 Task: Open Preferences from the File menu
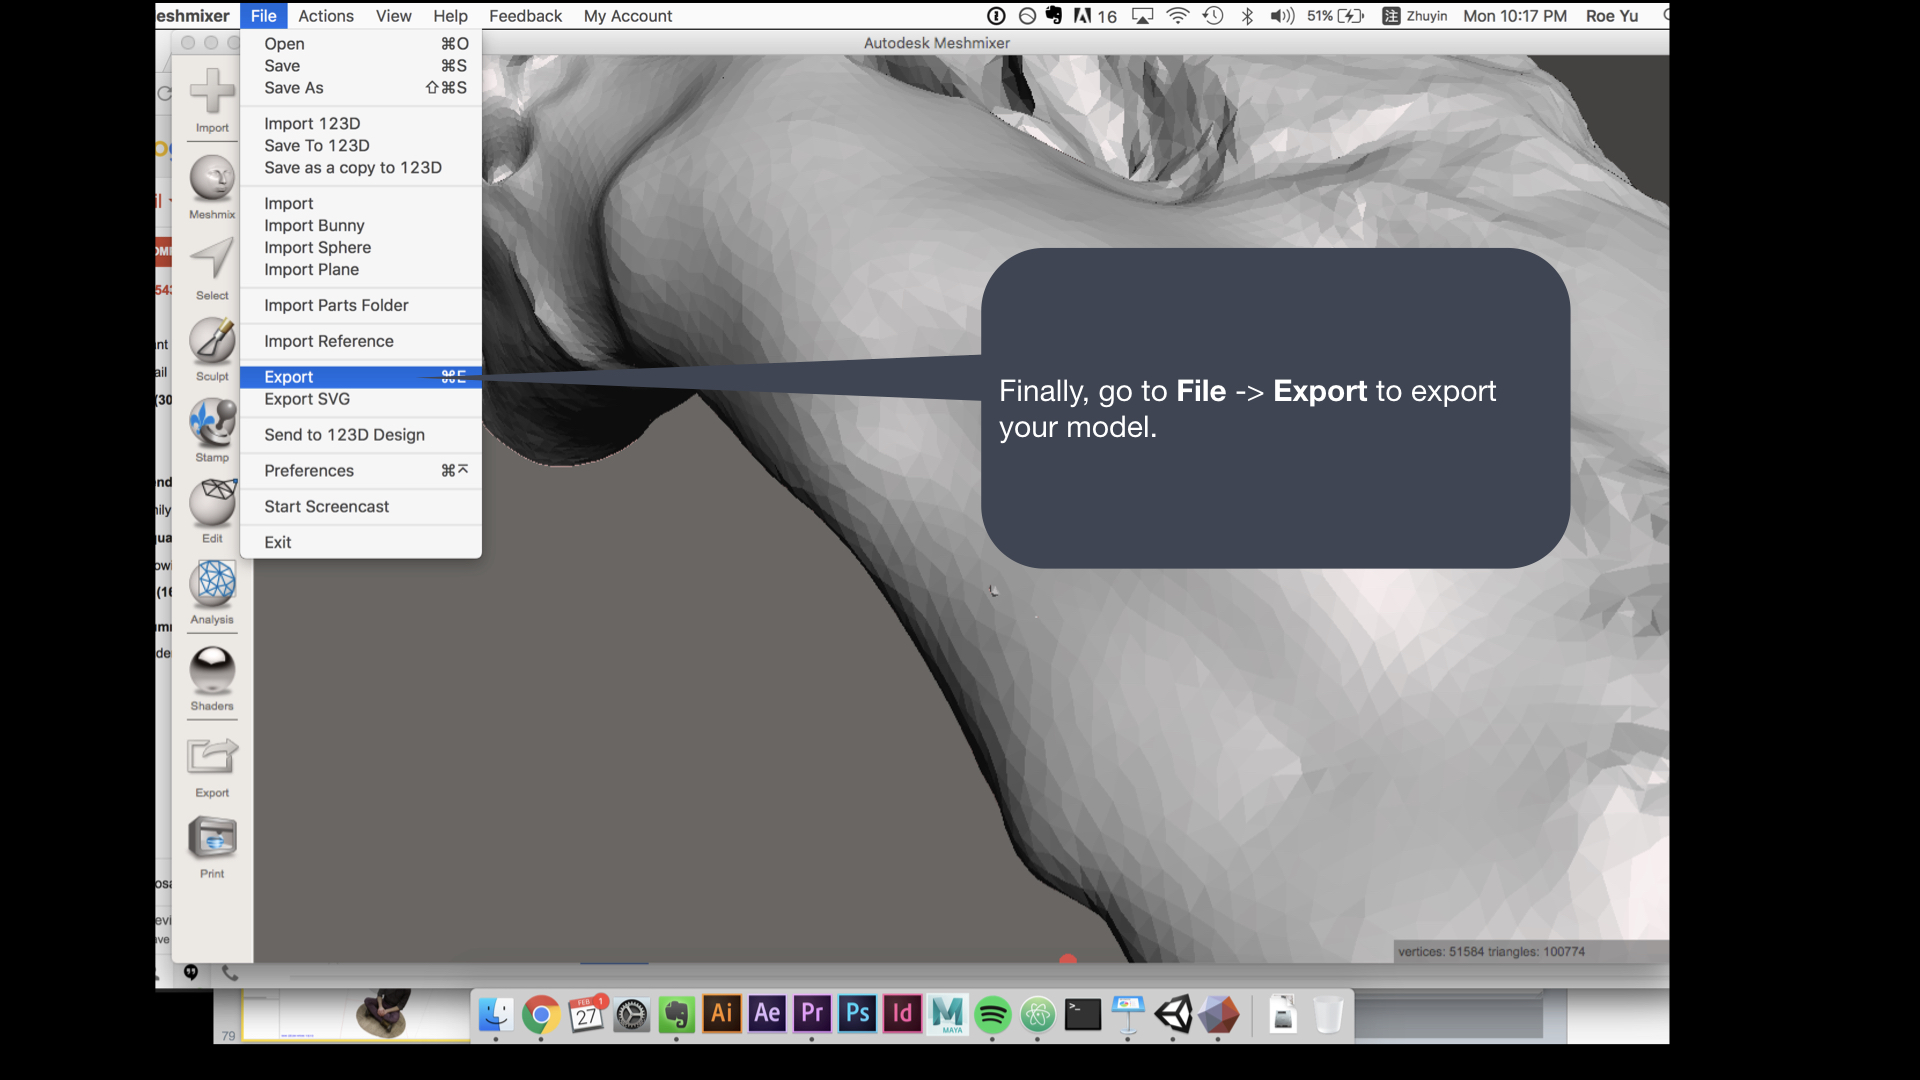coord(309,471)
